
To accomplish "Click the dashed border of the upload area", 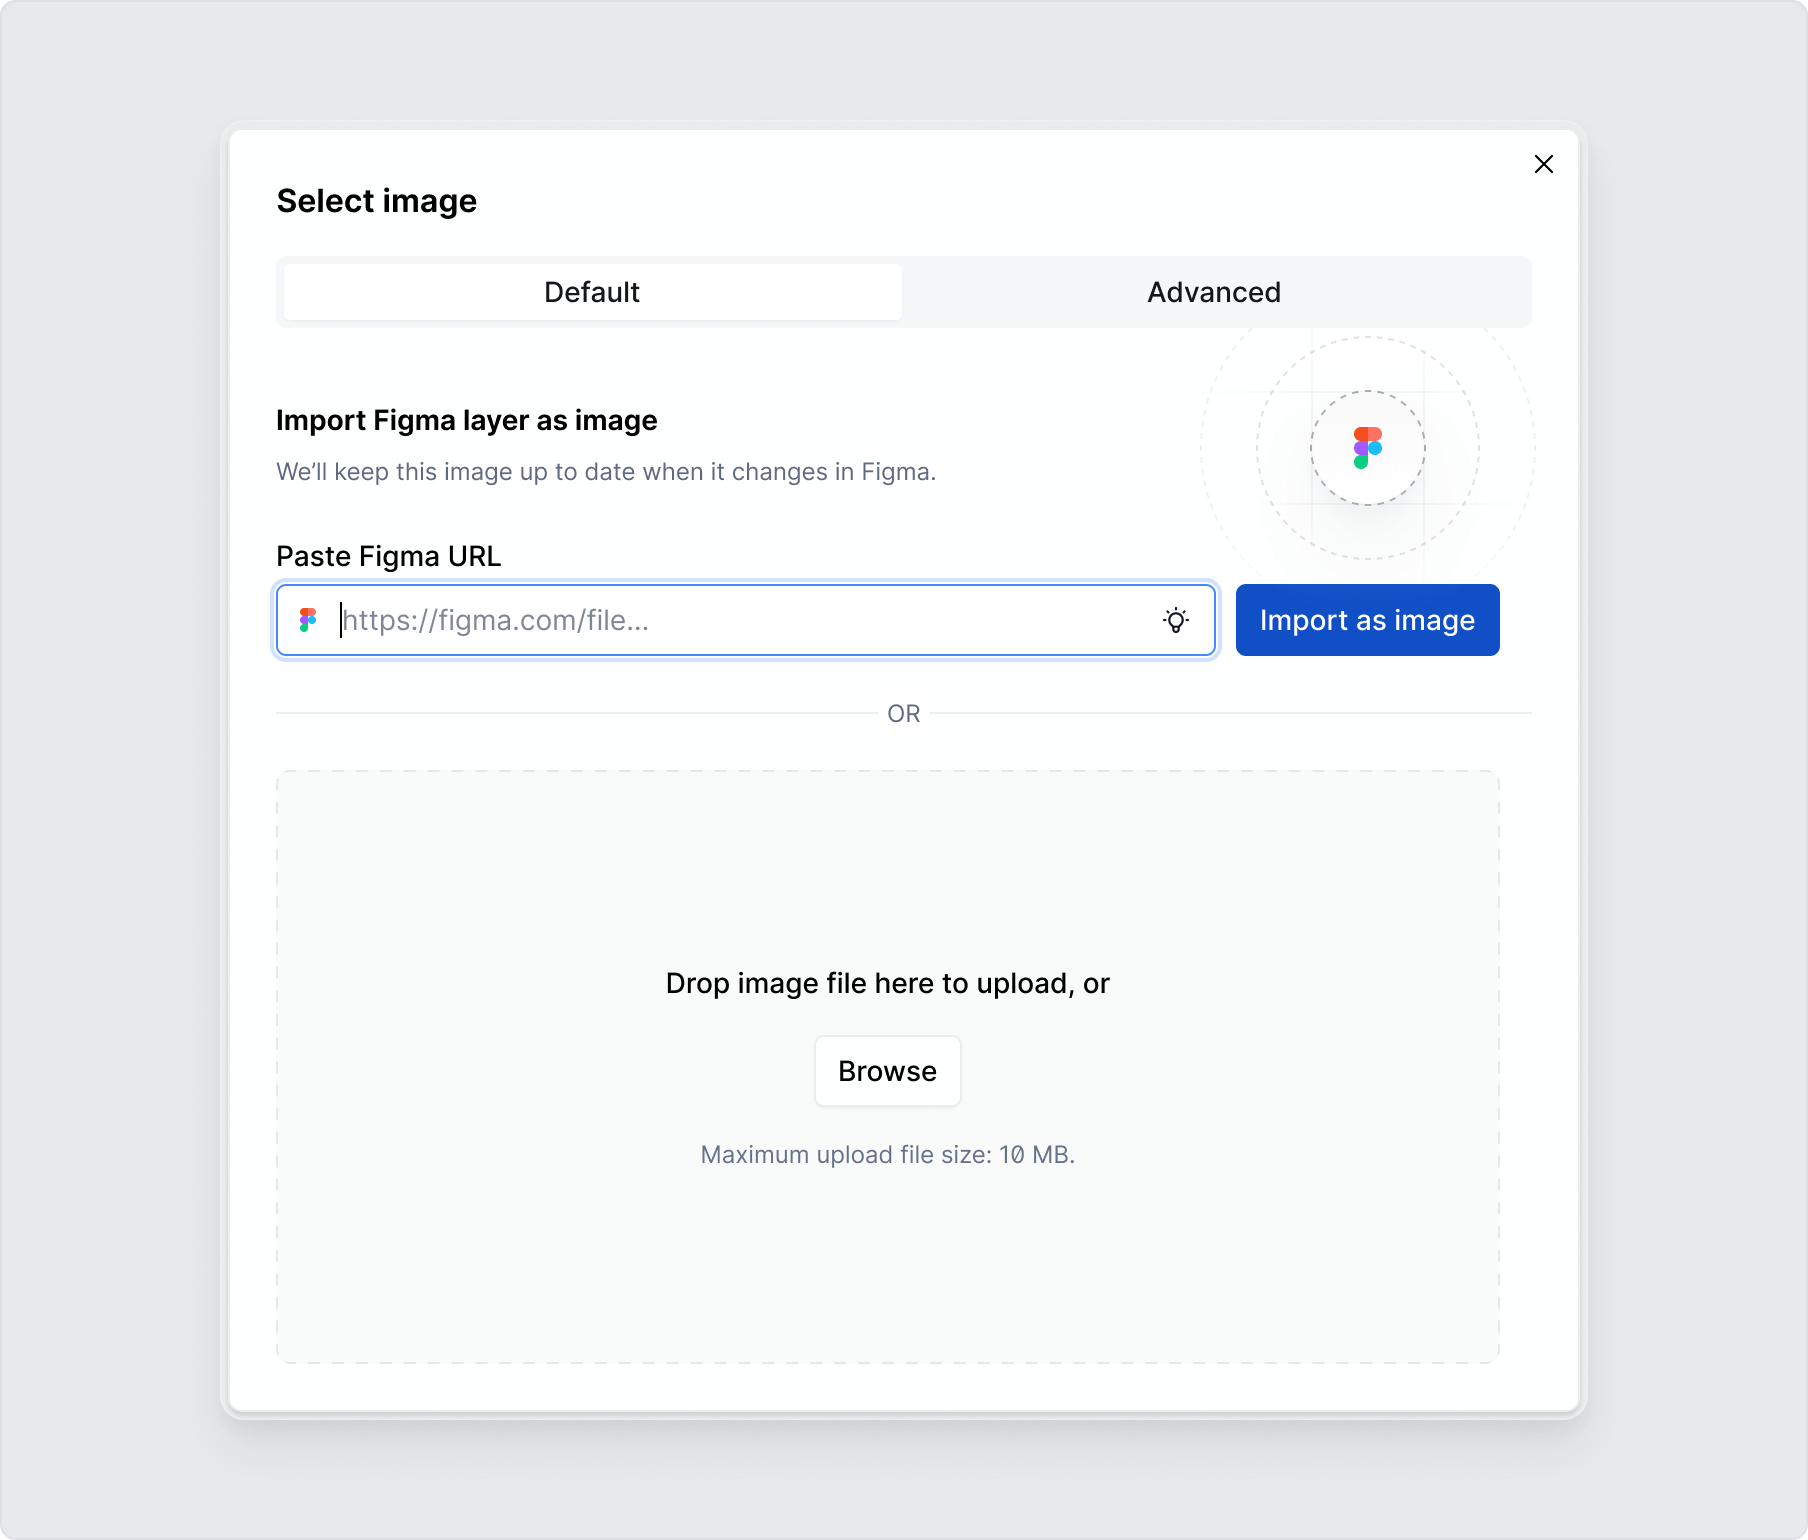I will coord(888,771).
